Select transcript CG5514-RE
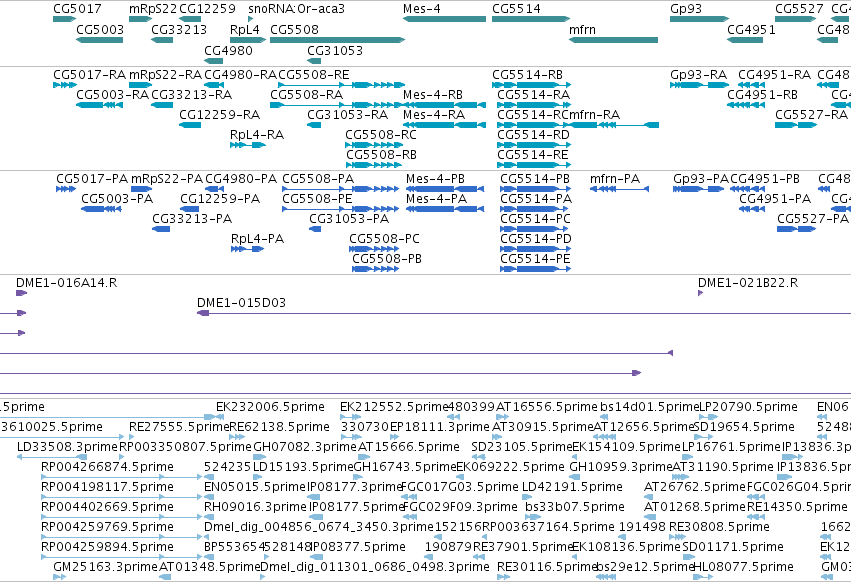The height and width of the screenshot is (582, 851). [534, 165]
